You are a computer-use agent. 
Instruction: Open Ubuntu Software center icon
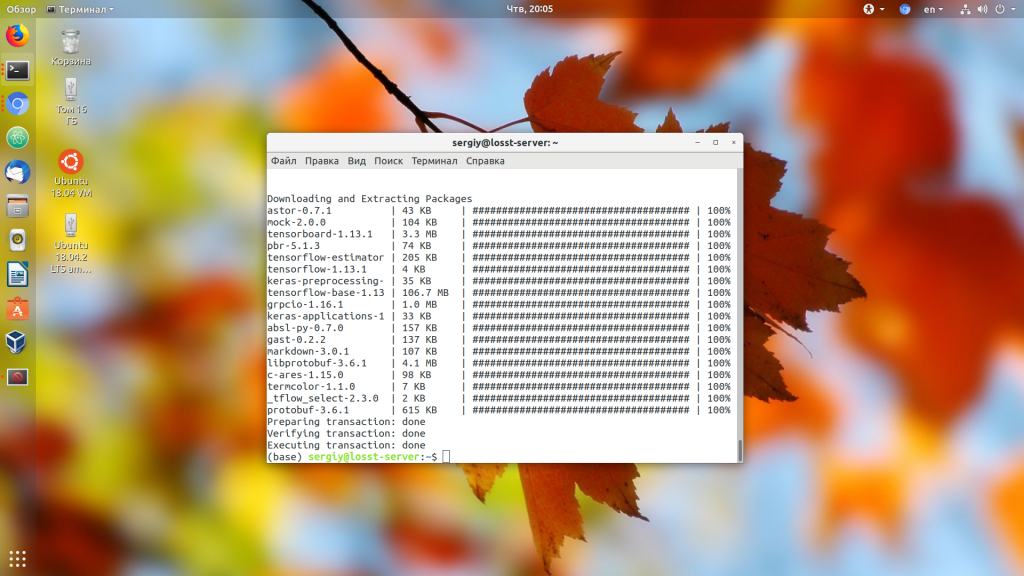(17, 309)
